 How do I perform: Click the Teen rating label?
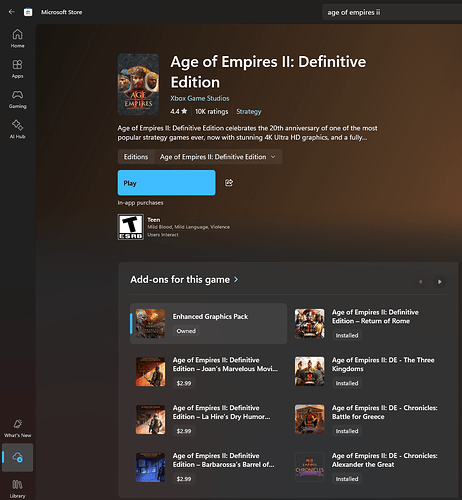coord(154,220)
